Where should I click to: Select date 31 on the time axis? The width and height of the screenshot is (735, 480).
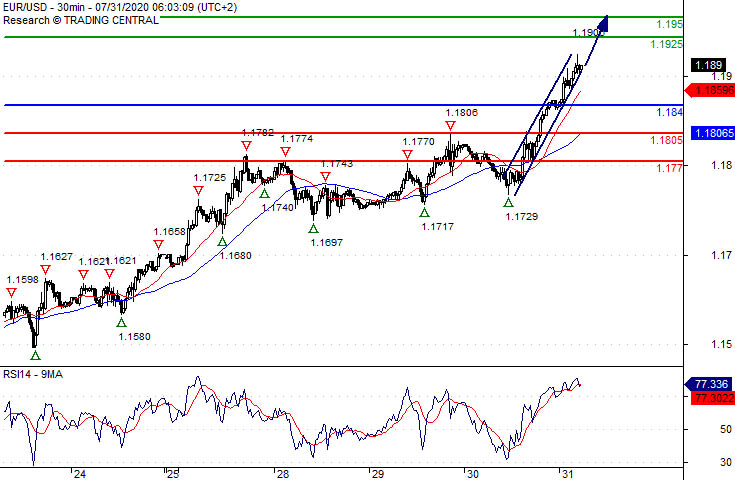click(x=567, y=474)
